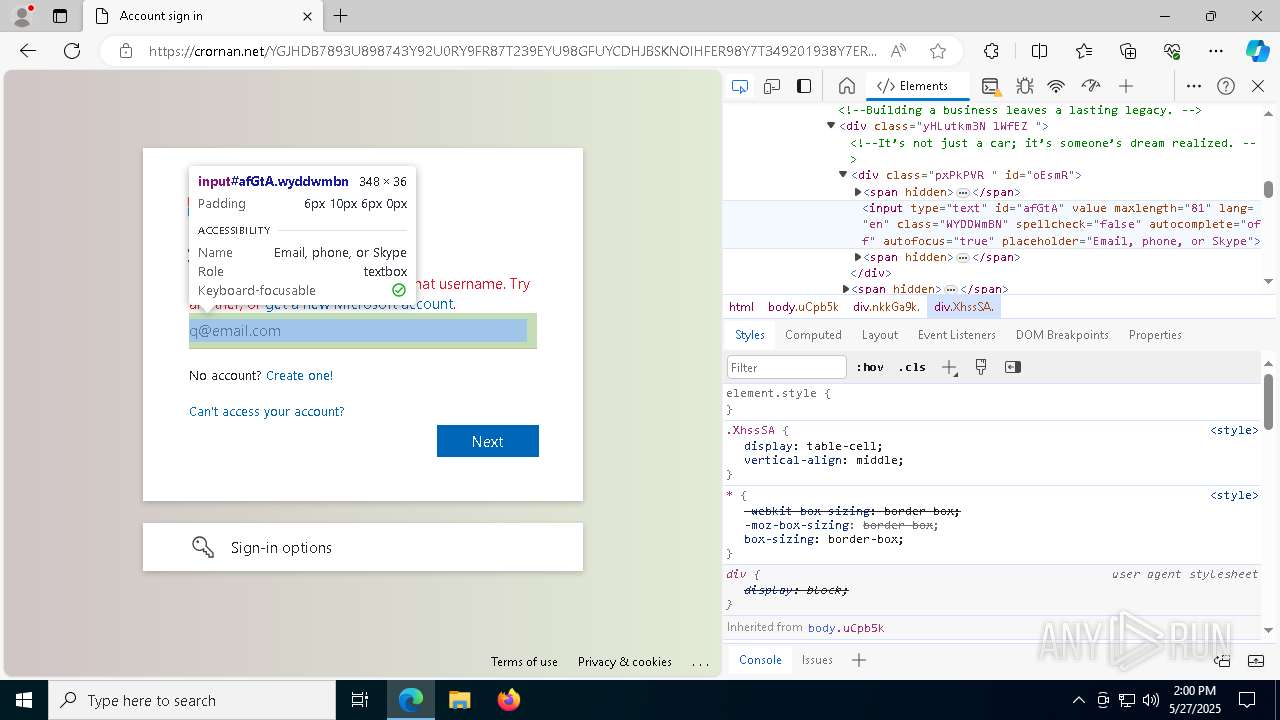Open the first <style> source link for .XhssSA rule
The height and width of the screenshot is (720, 1280).
tap(1234, 430)
